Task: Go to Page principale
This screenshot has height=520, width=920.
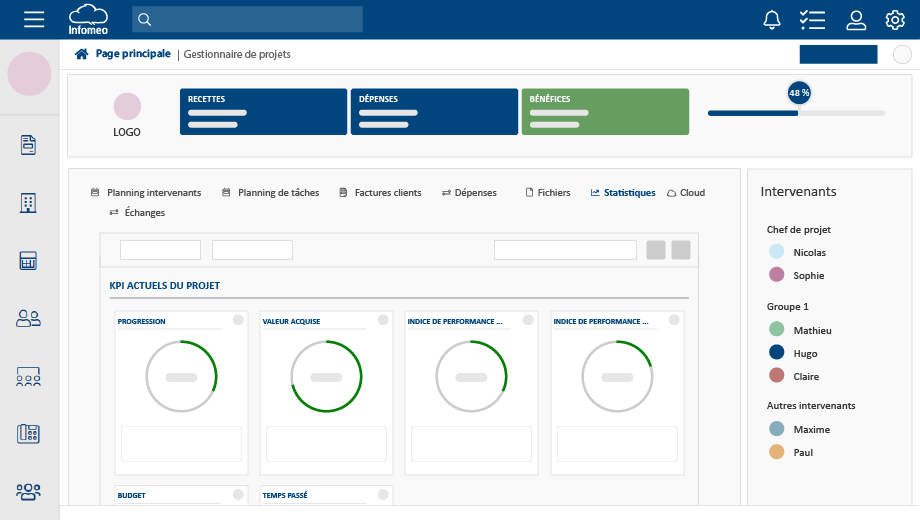Action: [133, 53]
